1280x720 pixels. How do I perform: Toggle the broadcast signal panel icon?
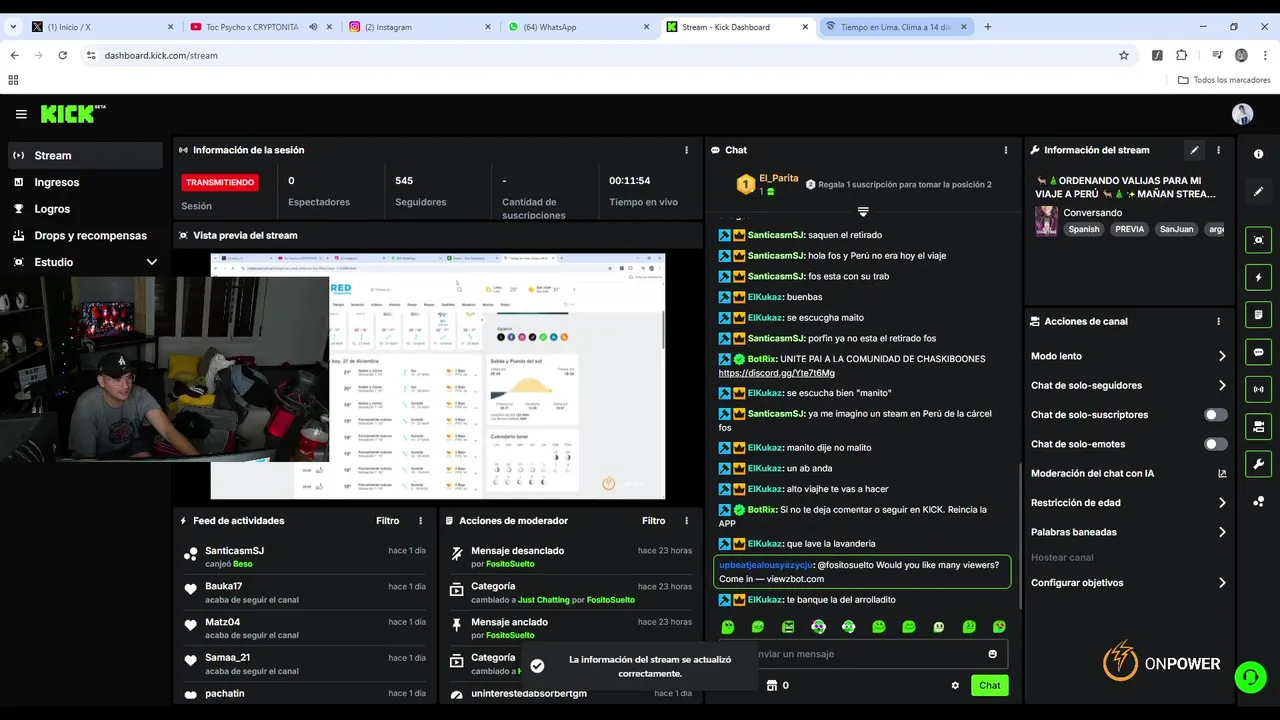1258,389
